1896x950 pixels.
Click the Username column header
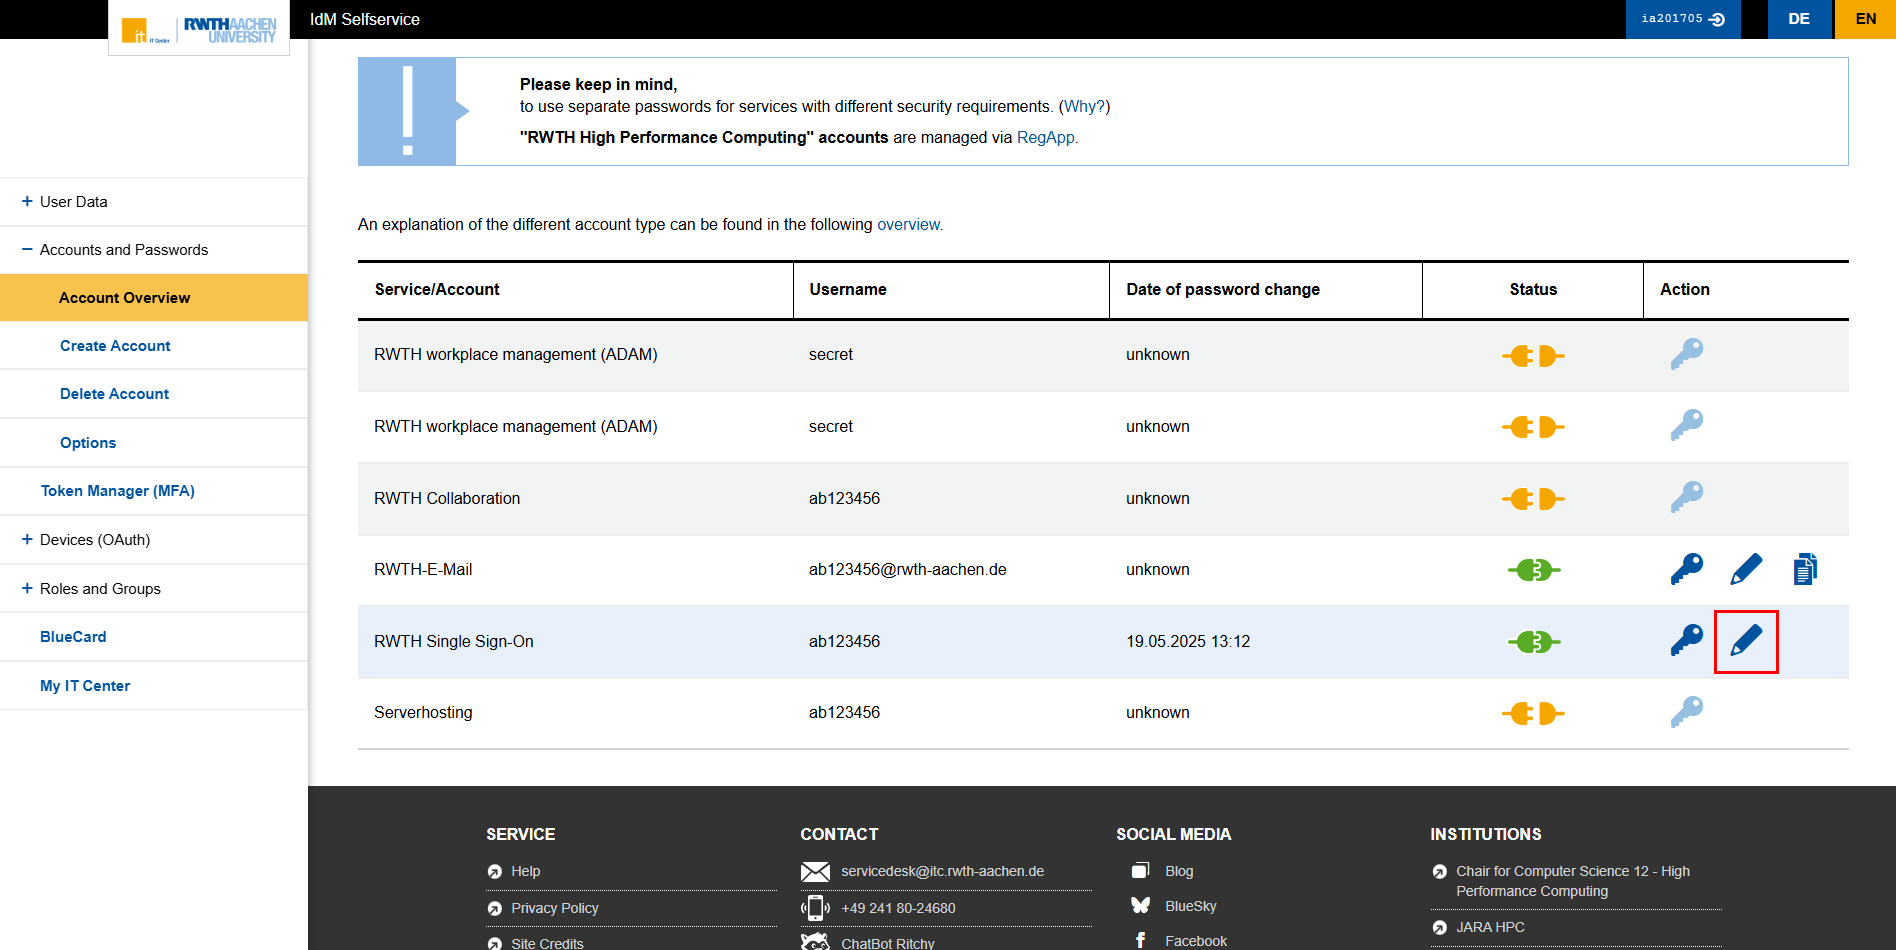[848, 290]
